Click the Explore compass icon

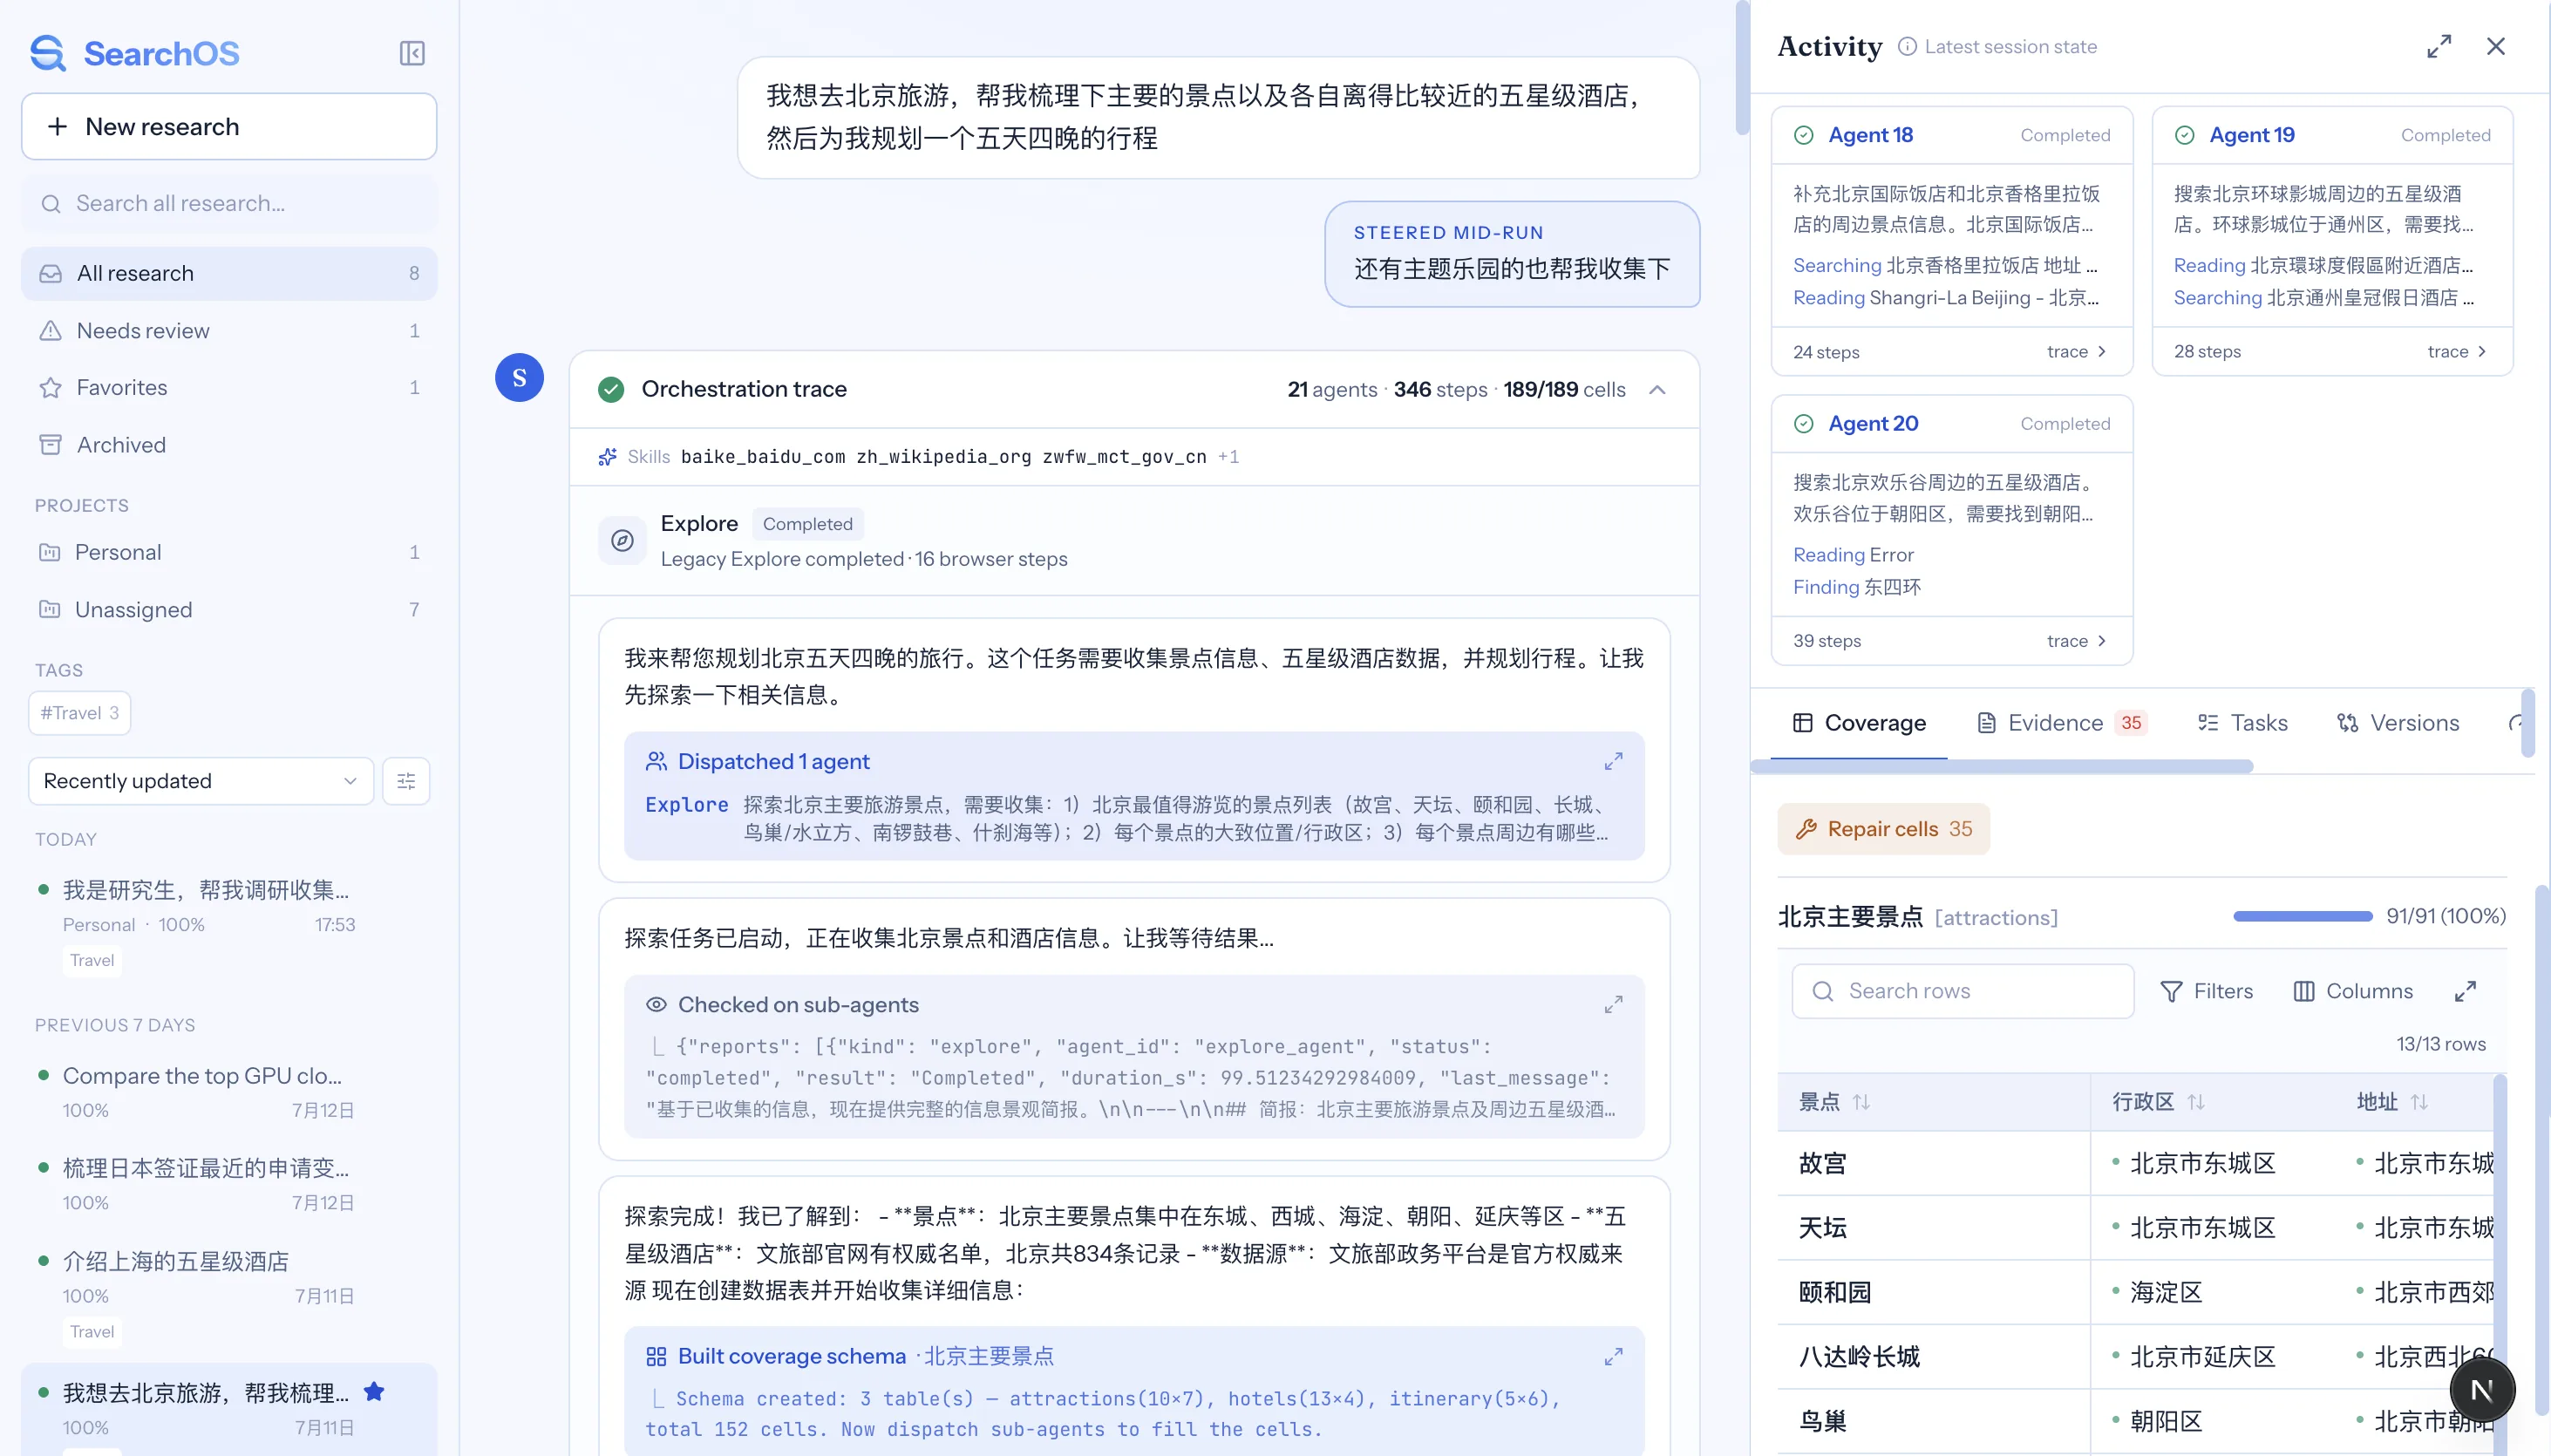pos(622,541)
